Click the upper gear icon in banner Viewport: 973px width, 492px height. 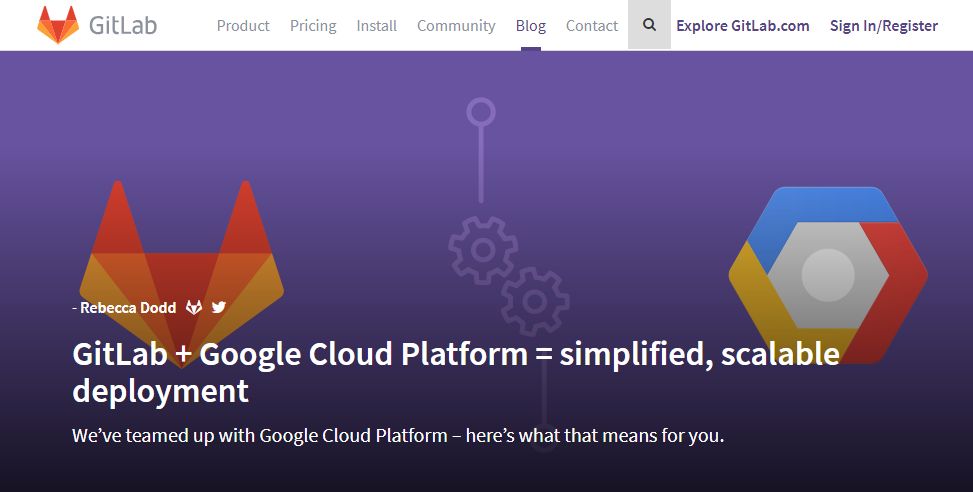(483, 250)
